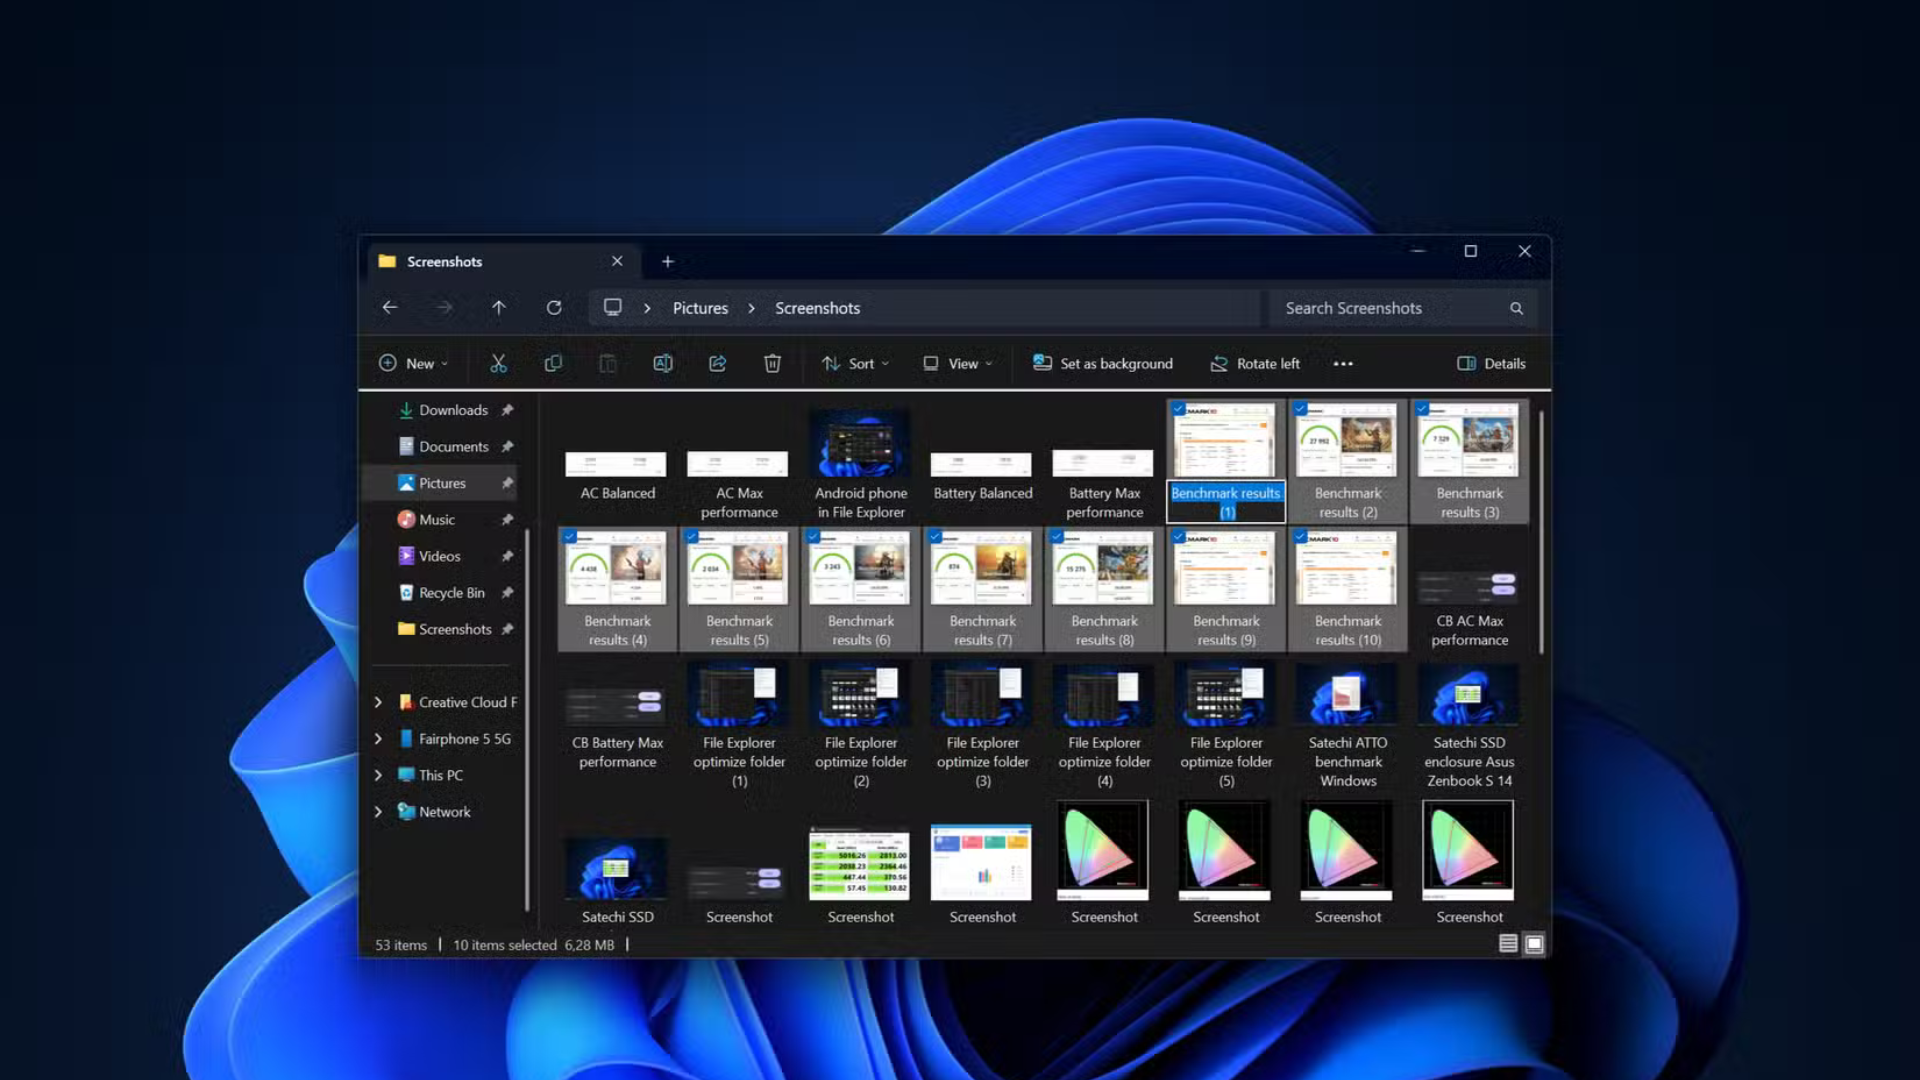1920x1080 pixels.
Task: Select the Rename icon
Action: click(663, 363)
